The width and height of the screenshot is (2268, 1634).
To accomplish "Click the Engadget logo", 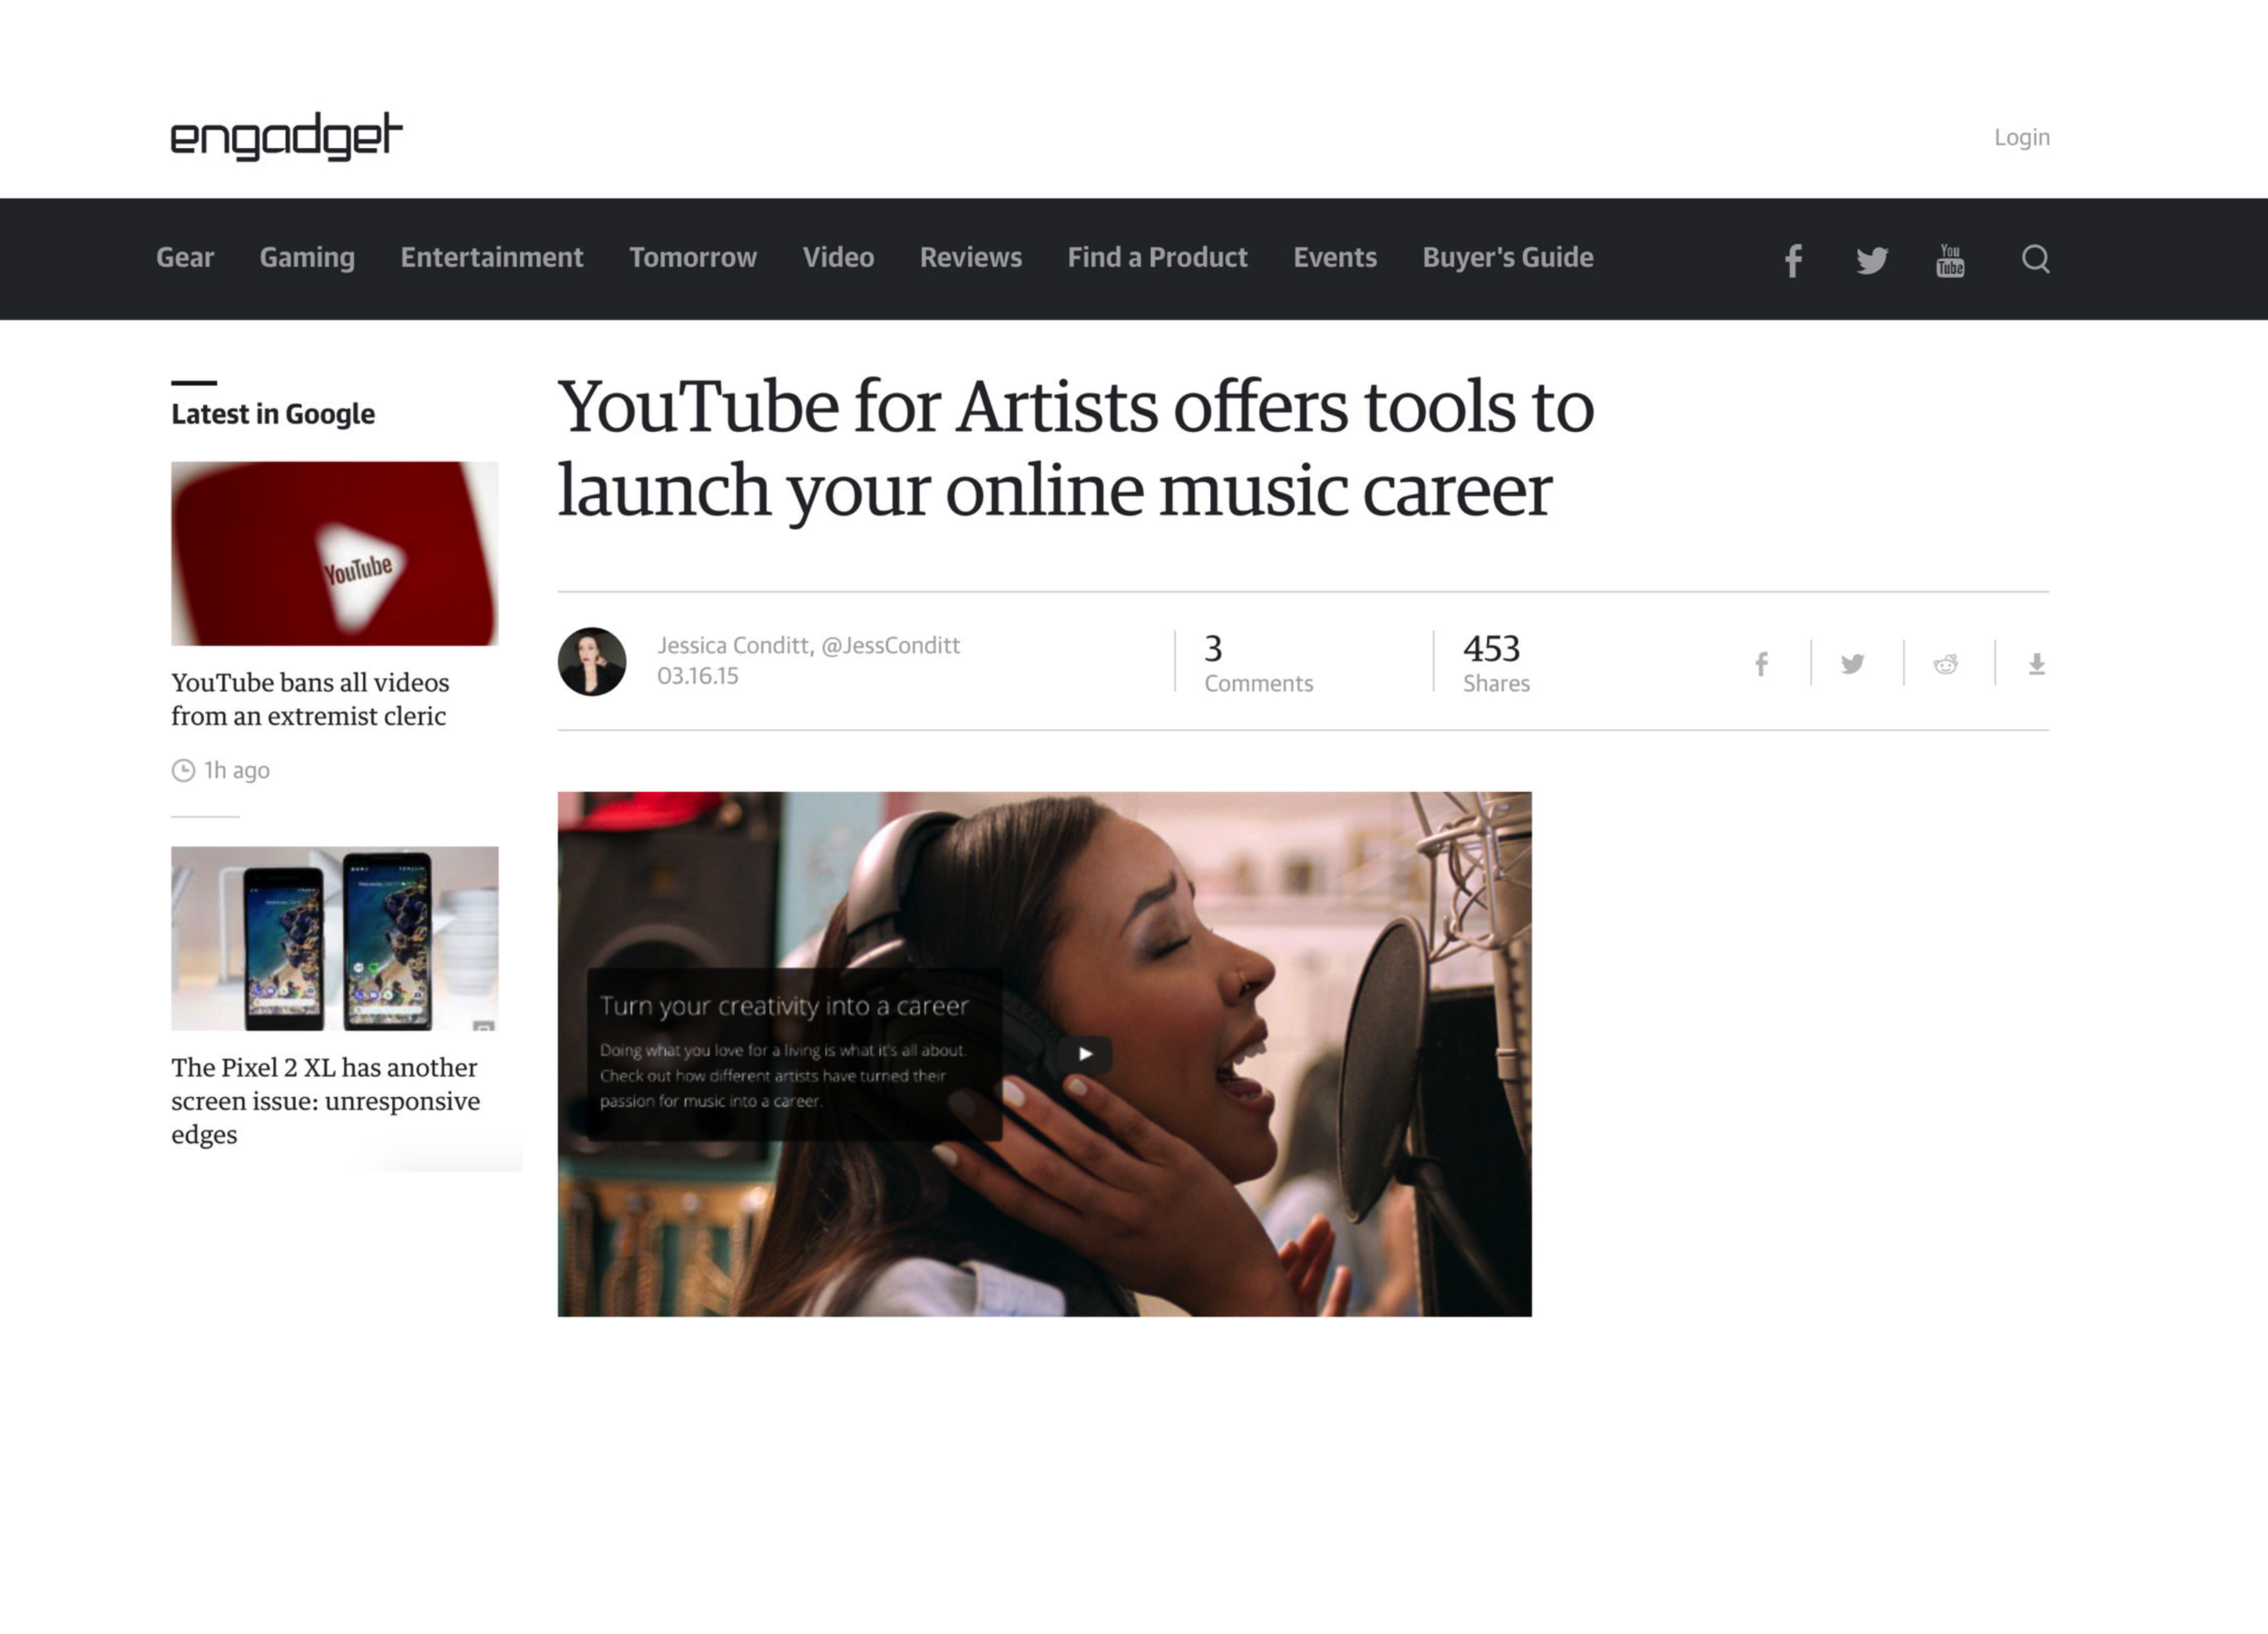I will pos(286,137).
